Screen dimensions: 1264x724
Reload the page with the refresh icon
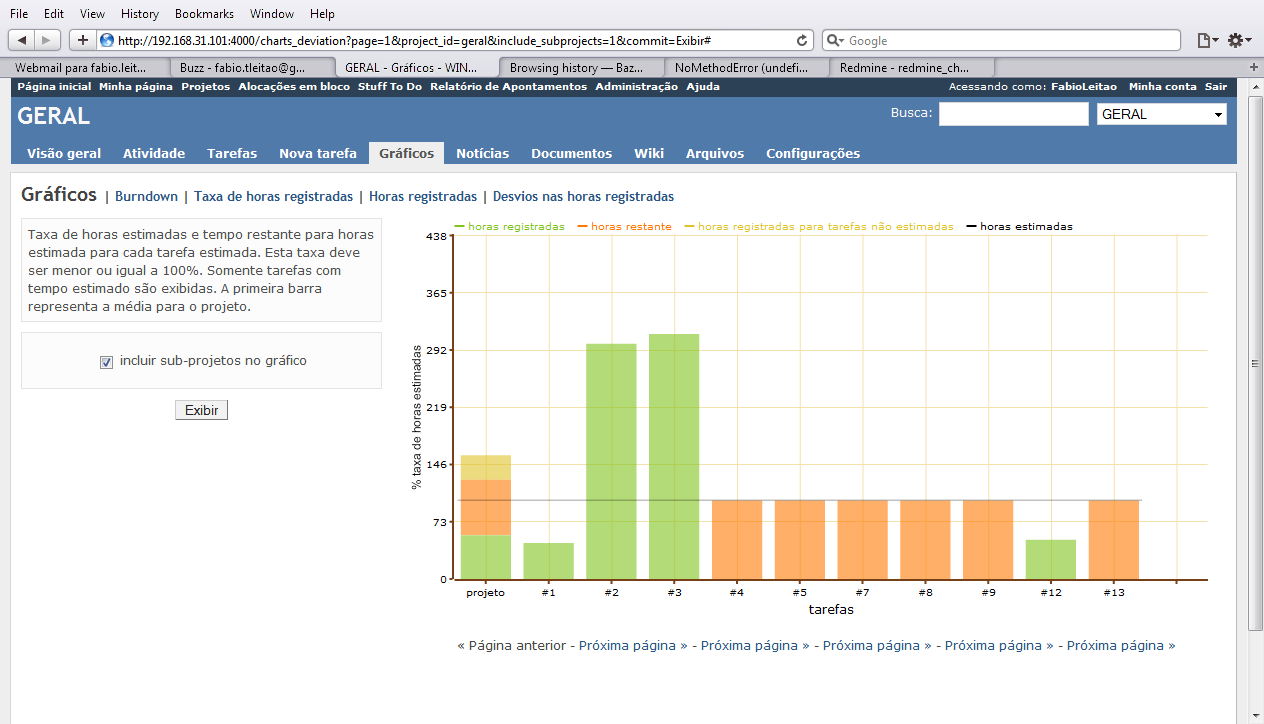(x=802, y=40)
